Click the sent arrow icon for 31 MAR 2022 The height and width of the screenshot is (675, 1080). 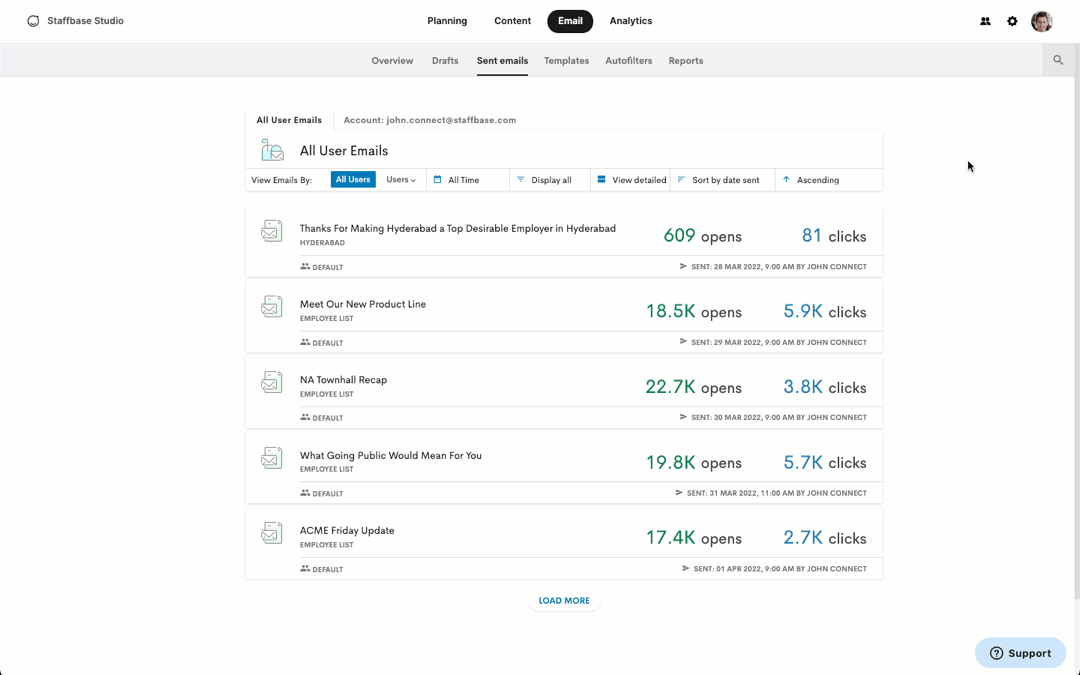pos(679,492)
